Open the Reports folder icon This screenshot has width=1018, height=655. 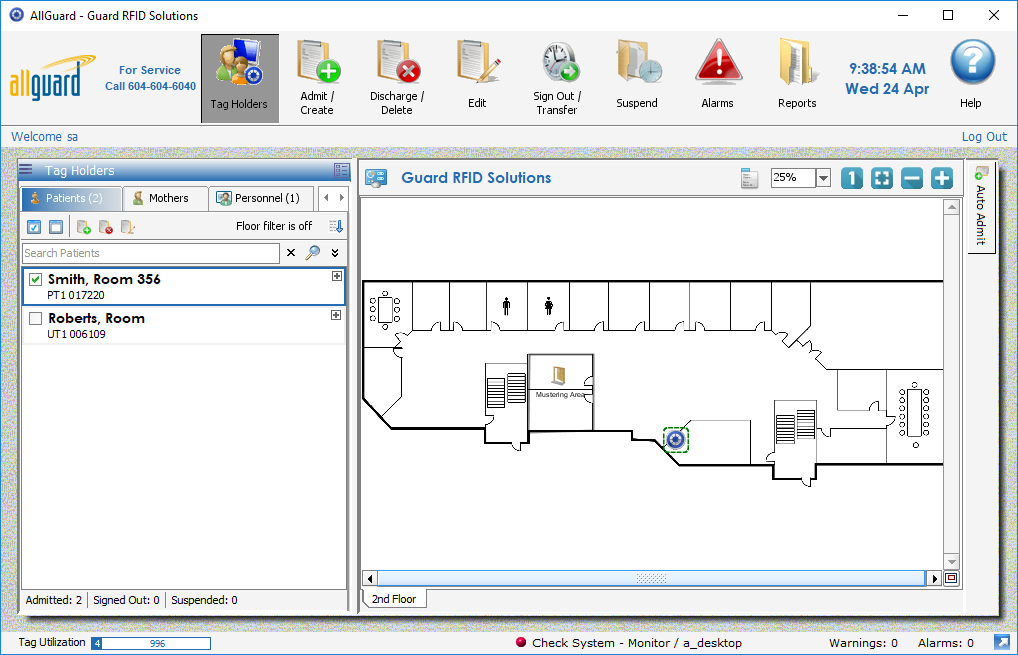click(x=797, y=62)
